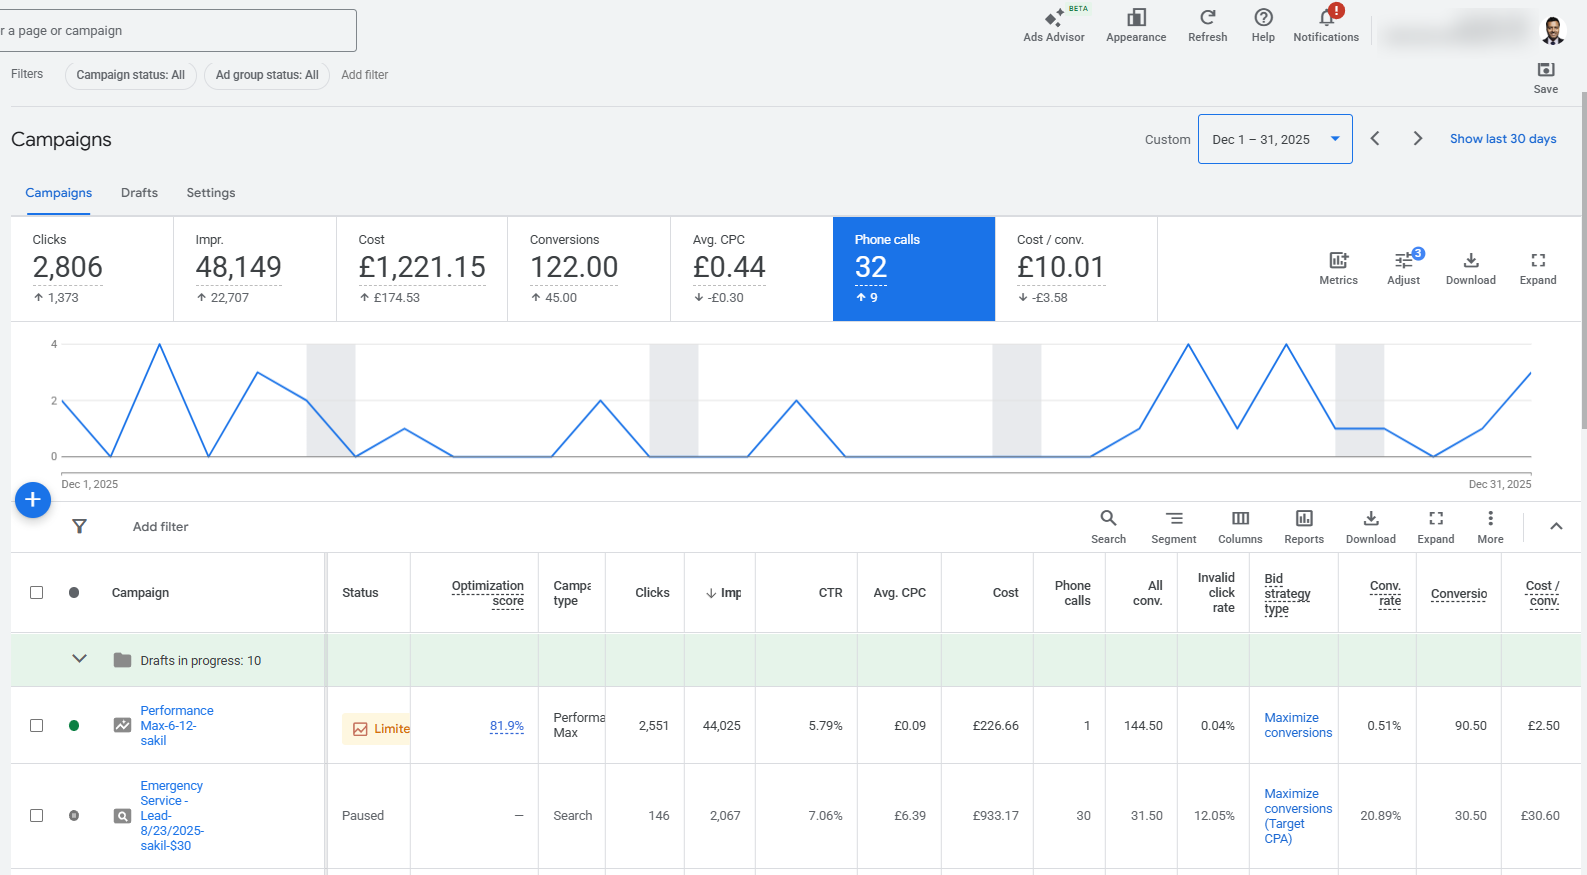Expand the Drafts in progress row
This screenshot has height=875, width=1587.
pyautogui.click(x=80, y=659)
